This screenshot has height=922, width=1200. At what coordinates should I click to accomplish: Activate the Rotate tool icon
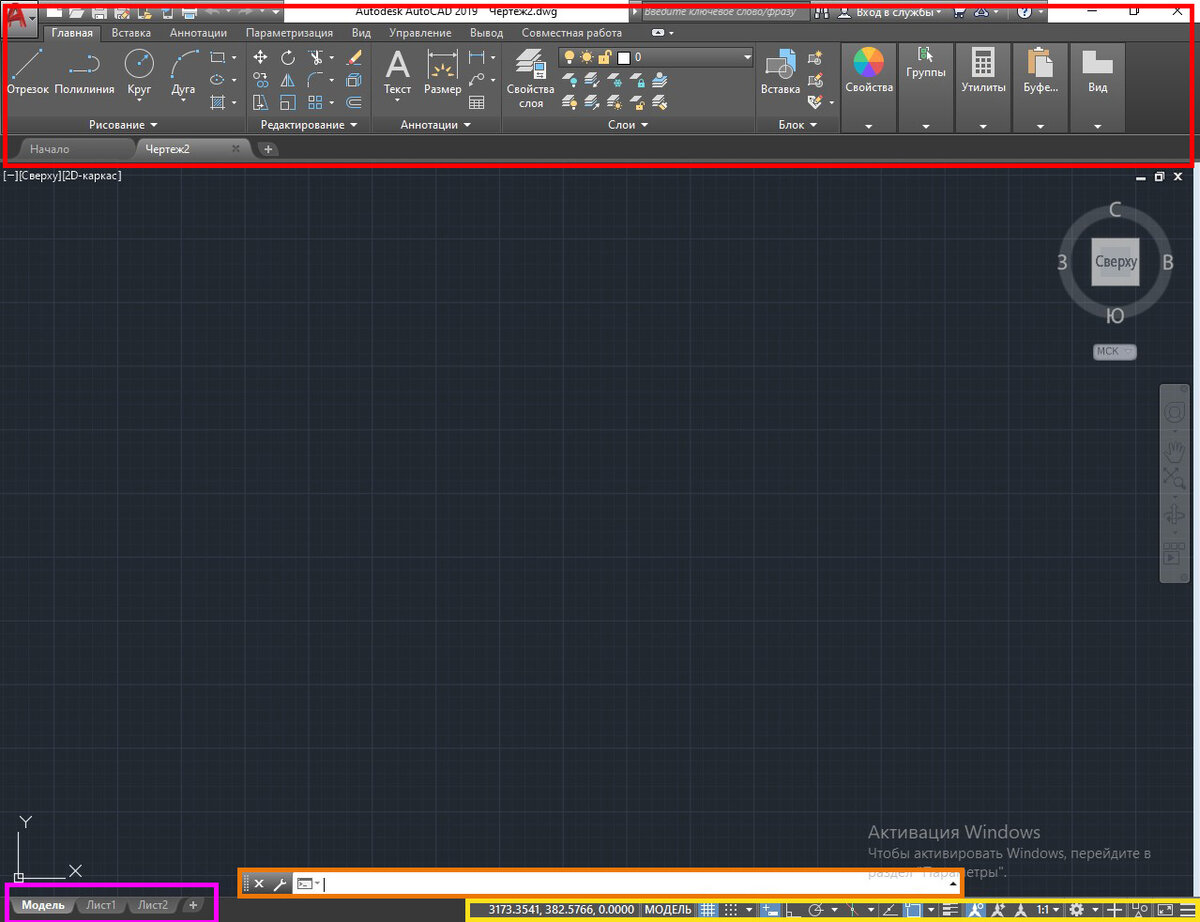coord(287,58)
